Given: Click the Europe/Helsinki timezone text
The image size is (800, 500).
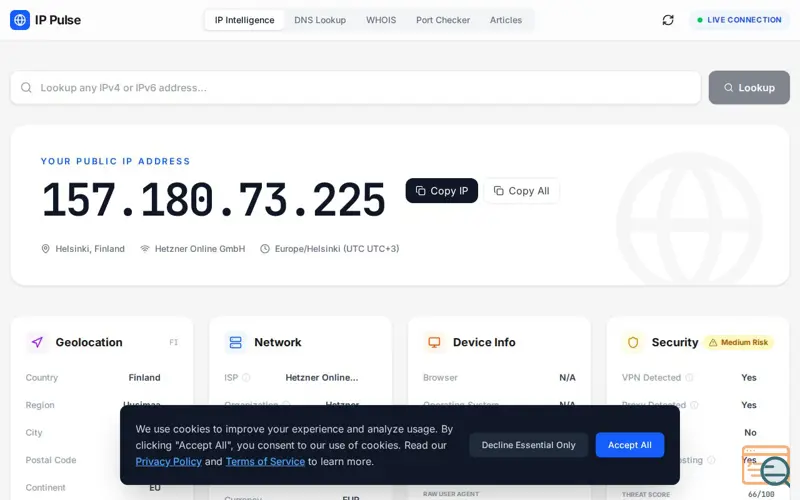Looking at the screenshot, I should coord(337,249).
